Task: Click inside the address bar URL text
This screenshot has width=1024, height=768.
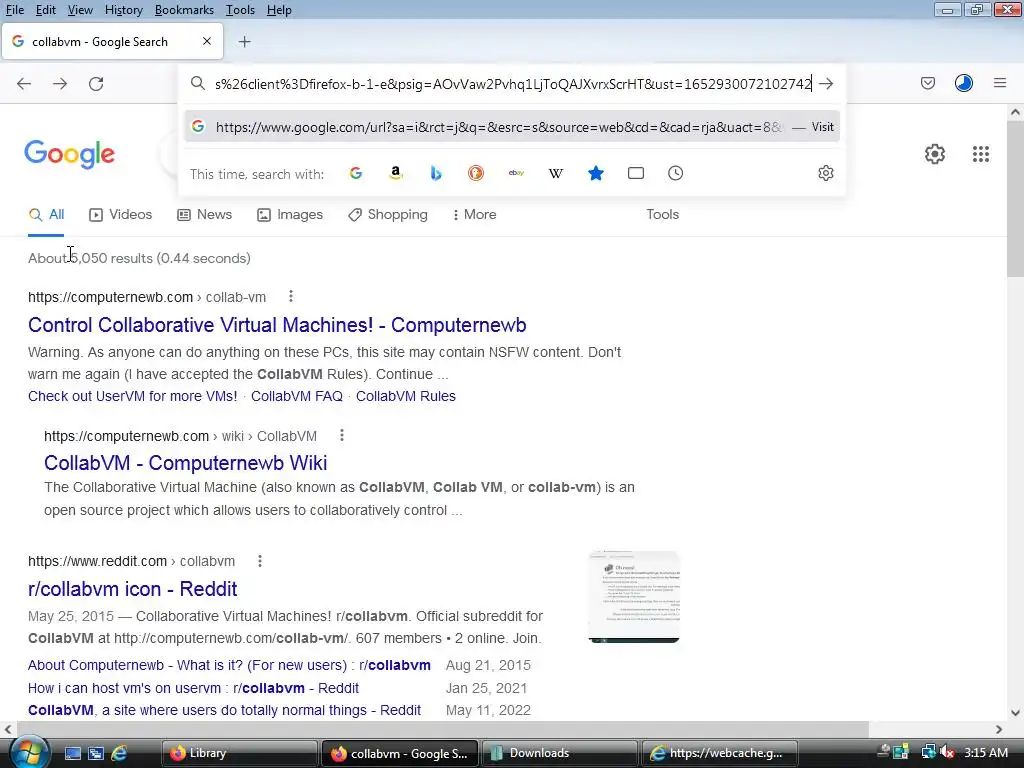Action: (x=513, y=84)
